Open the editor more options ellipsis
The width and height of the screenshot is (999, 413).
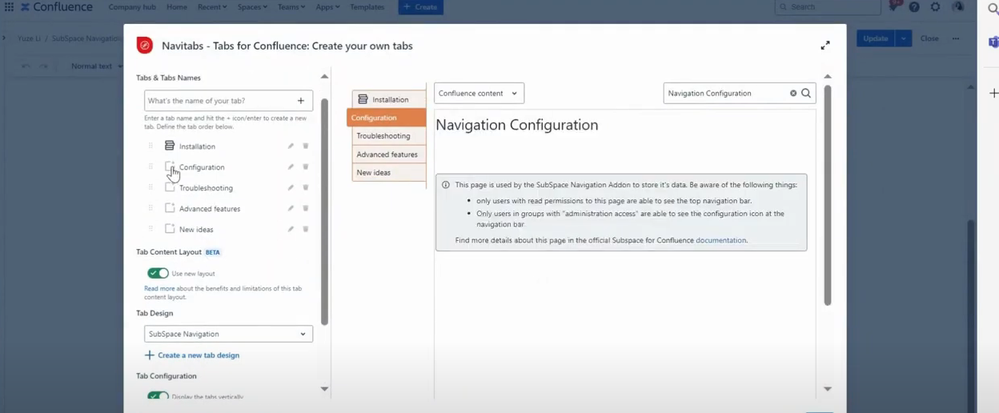click(956, 38)
